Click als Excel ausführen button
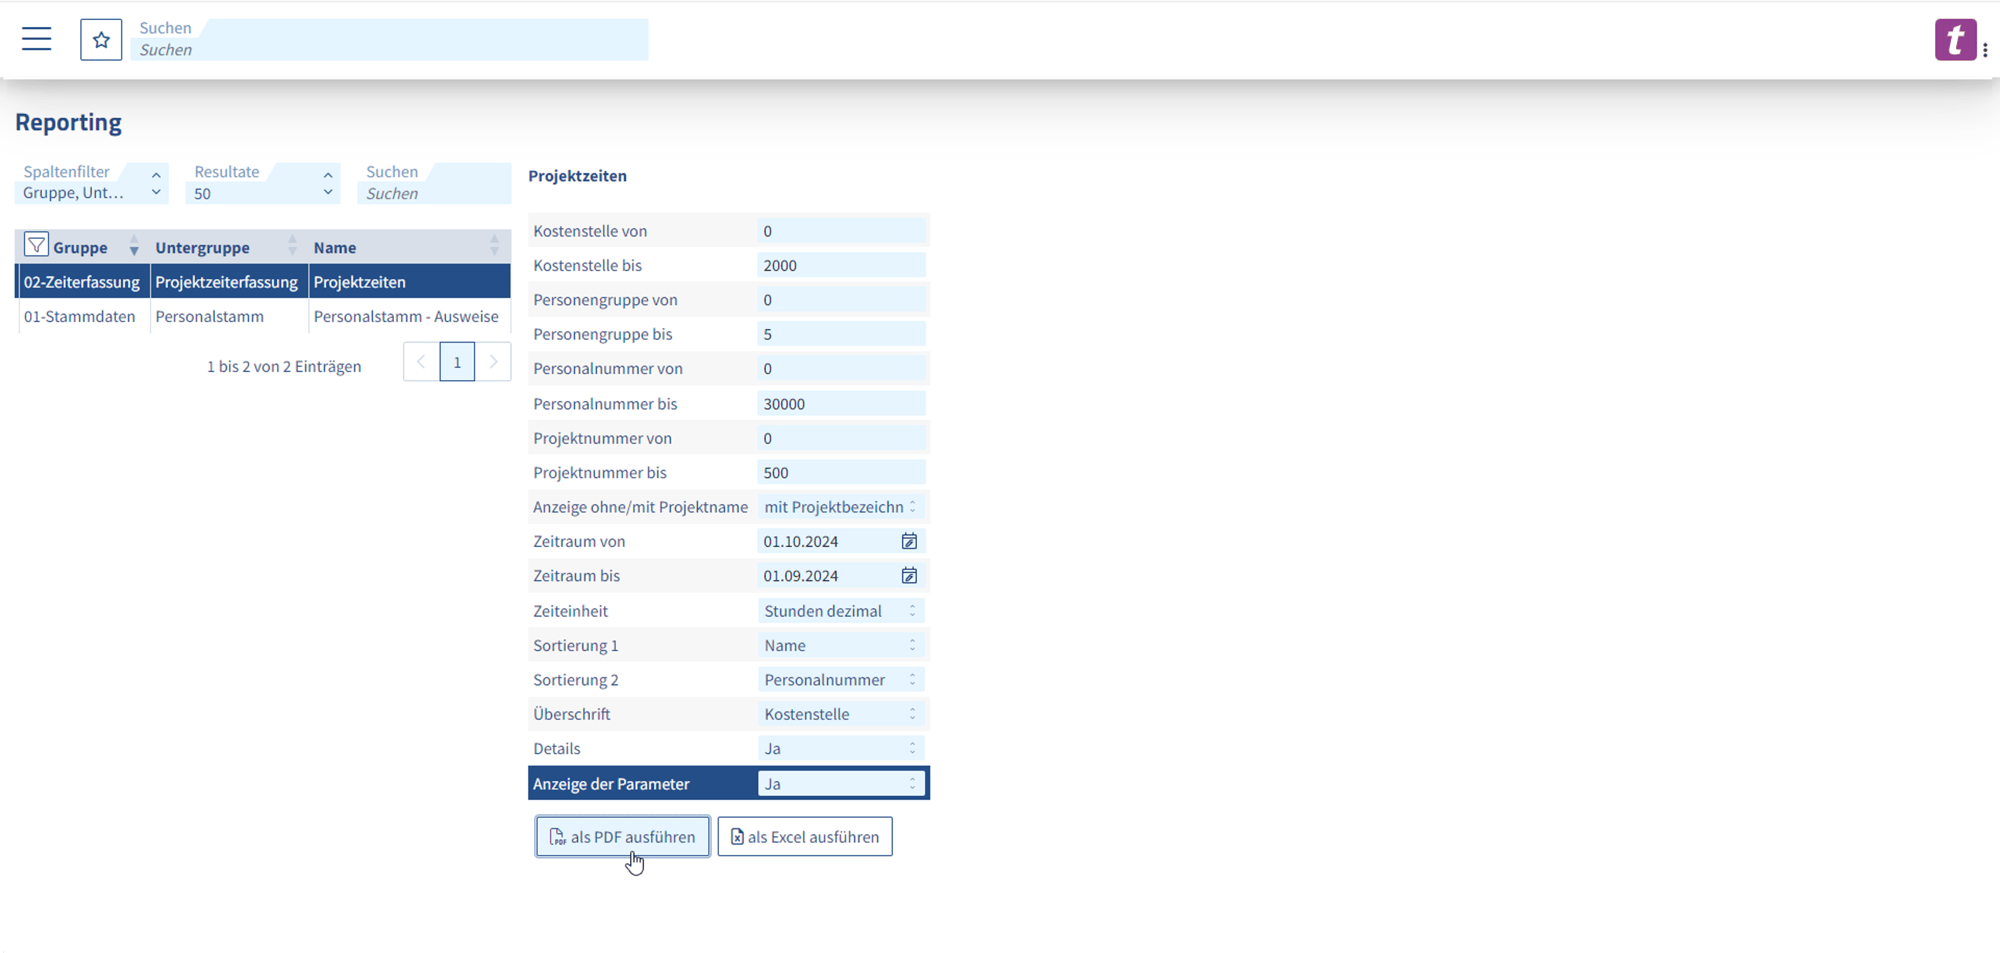The image size is (2000, 953). coord(805,837)
